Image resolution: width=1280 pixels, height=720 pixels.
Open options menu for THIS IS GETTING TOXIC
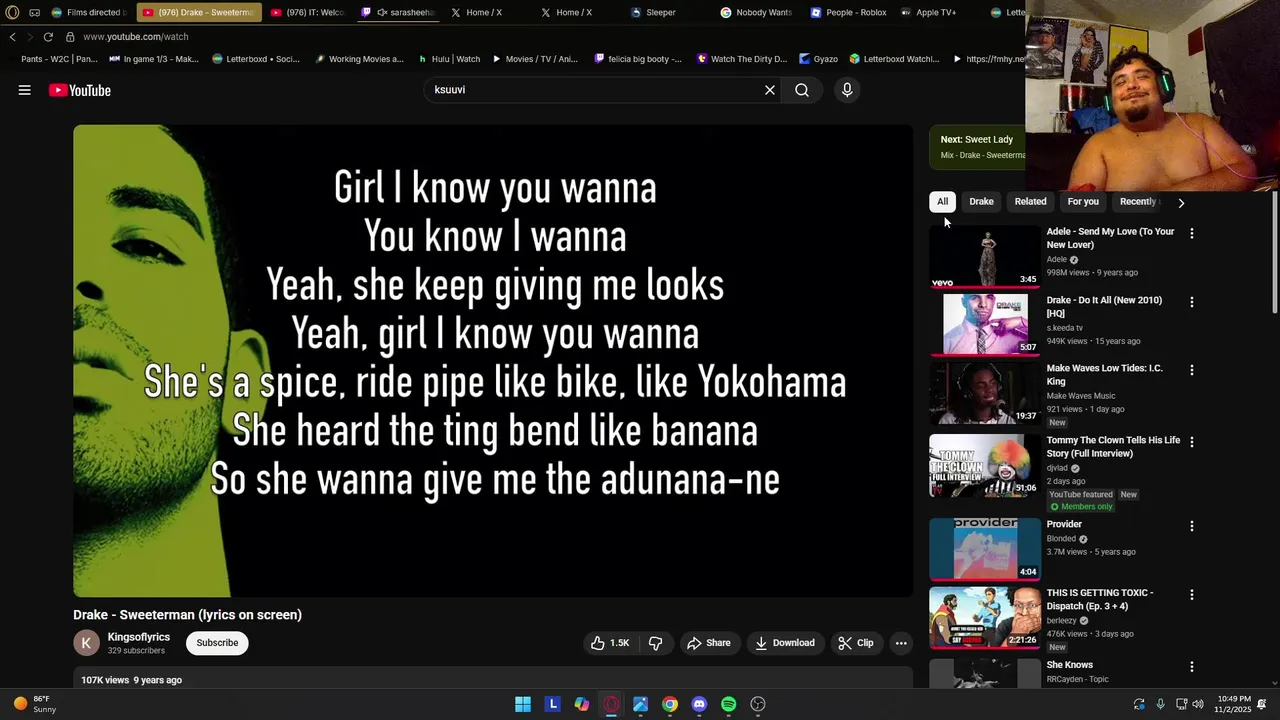click(x=1191, y=594)
